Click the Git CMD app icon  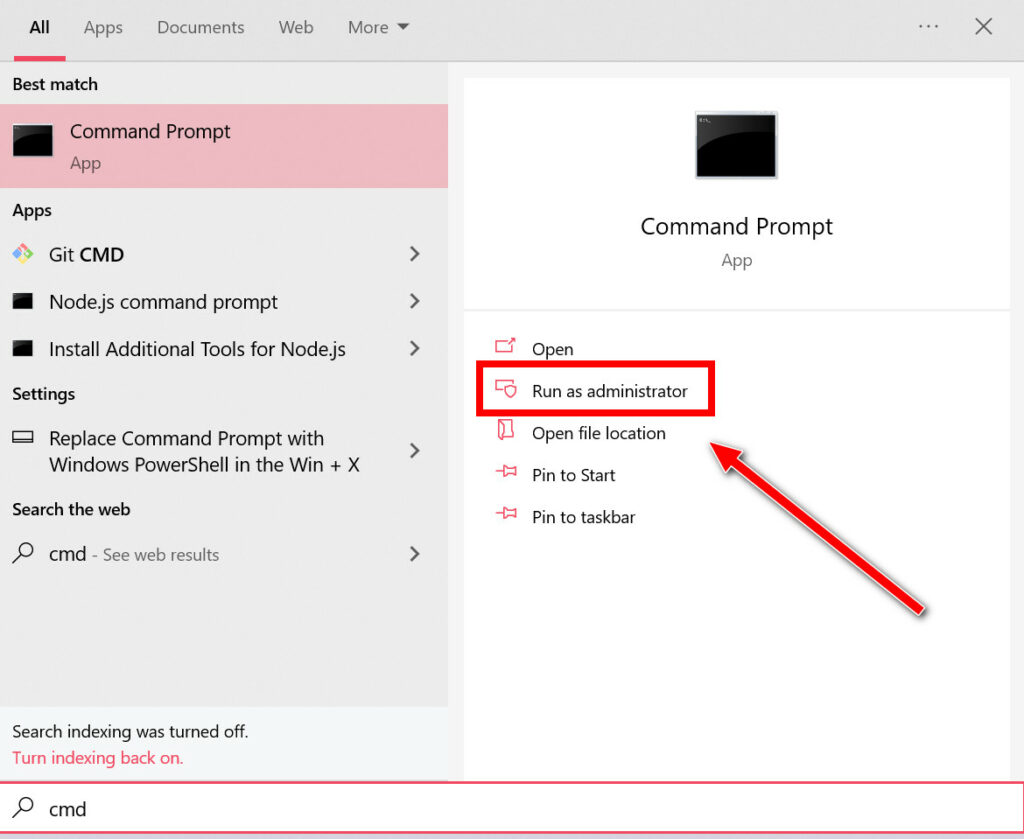pos(22,254)
